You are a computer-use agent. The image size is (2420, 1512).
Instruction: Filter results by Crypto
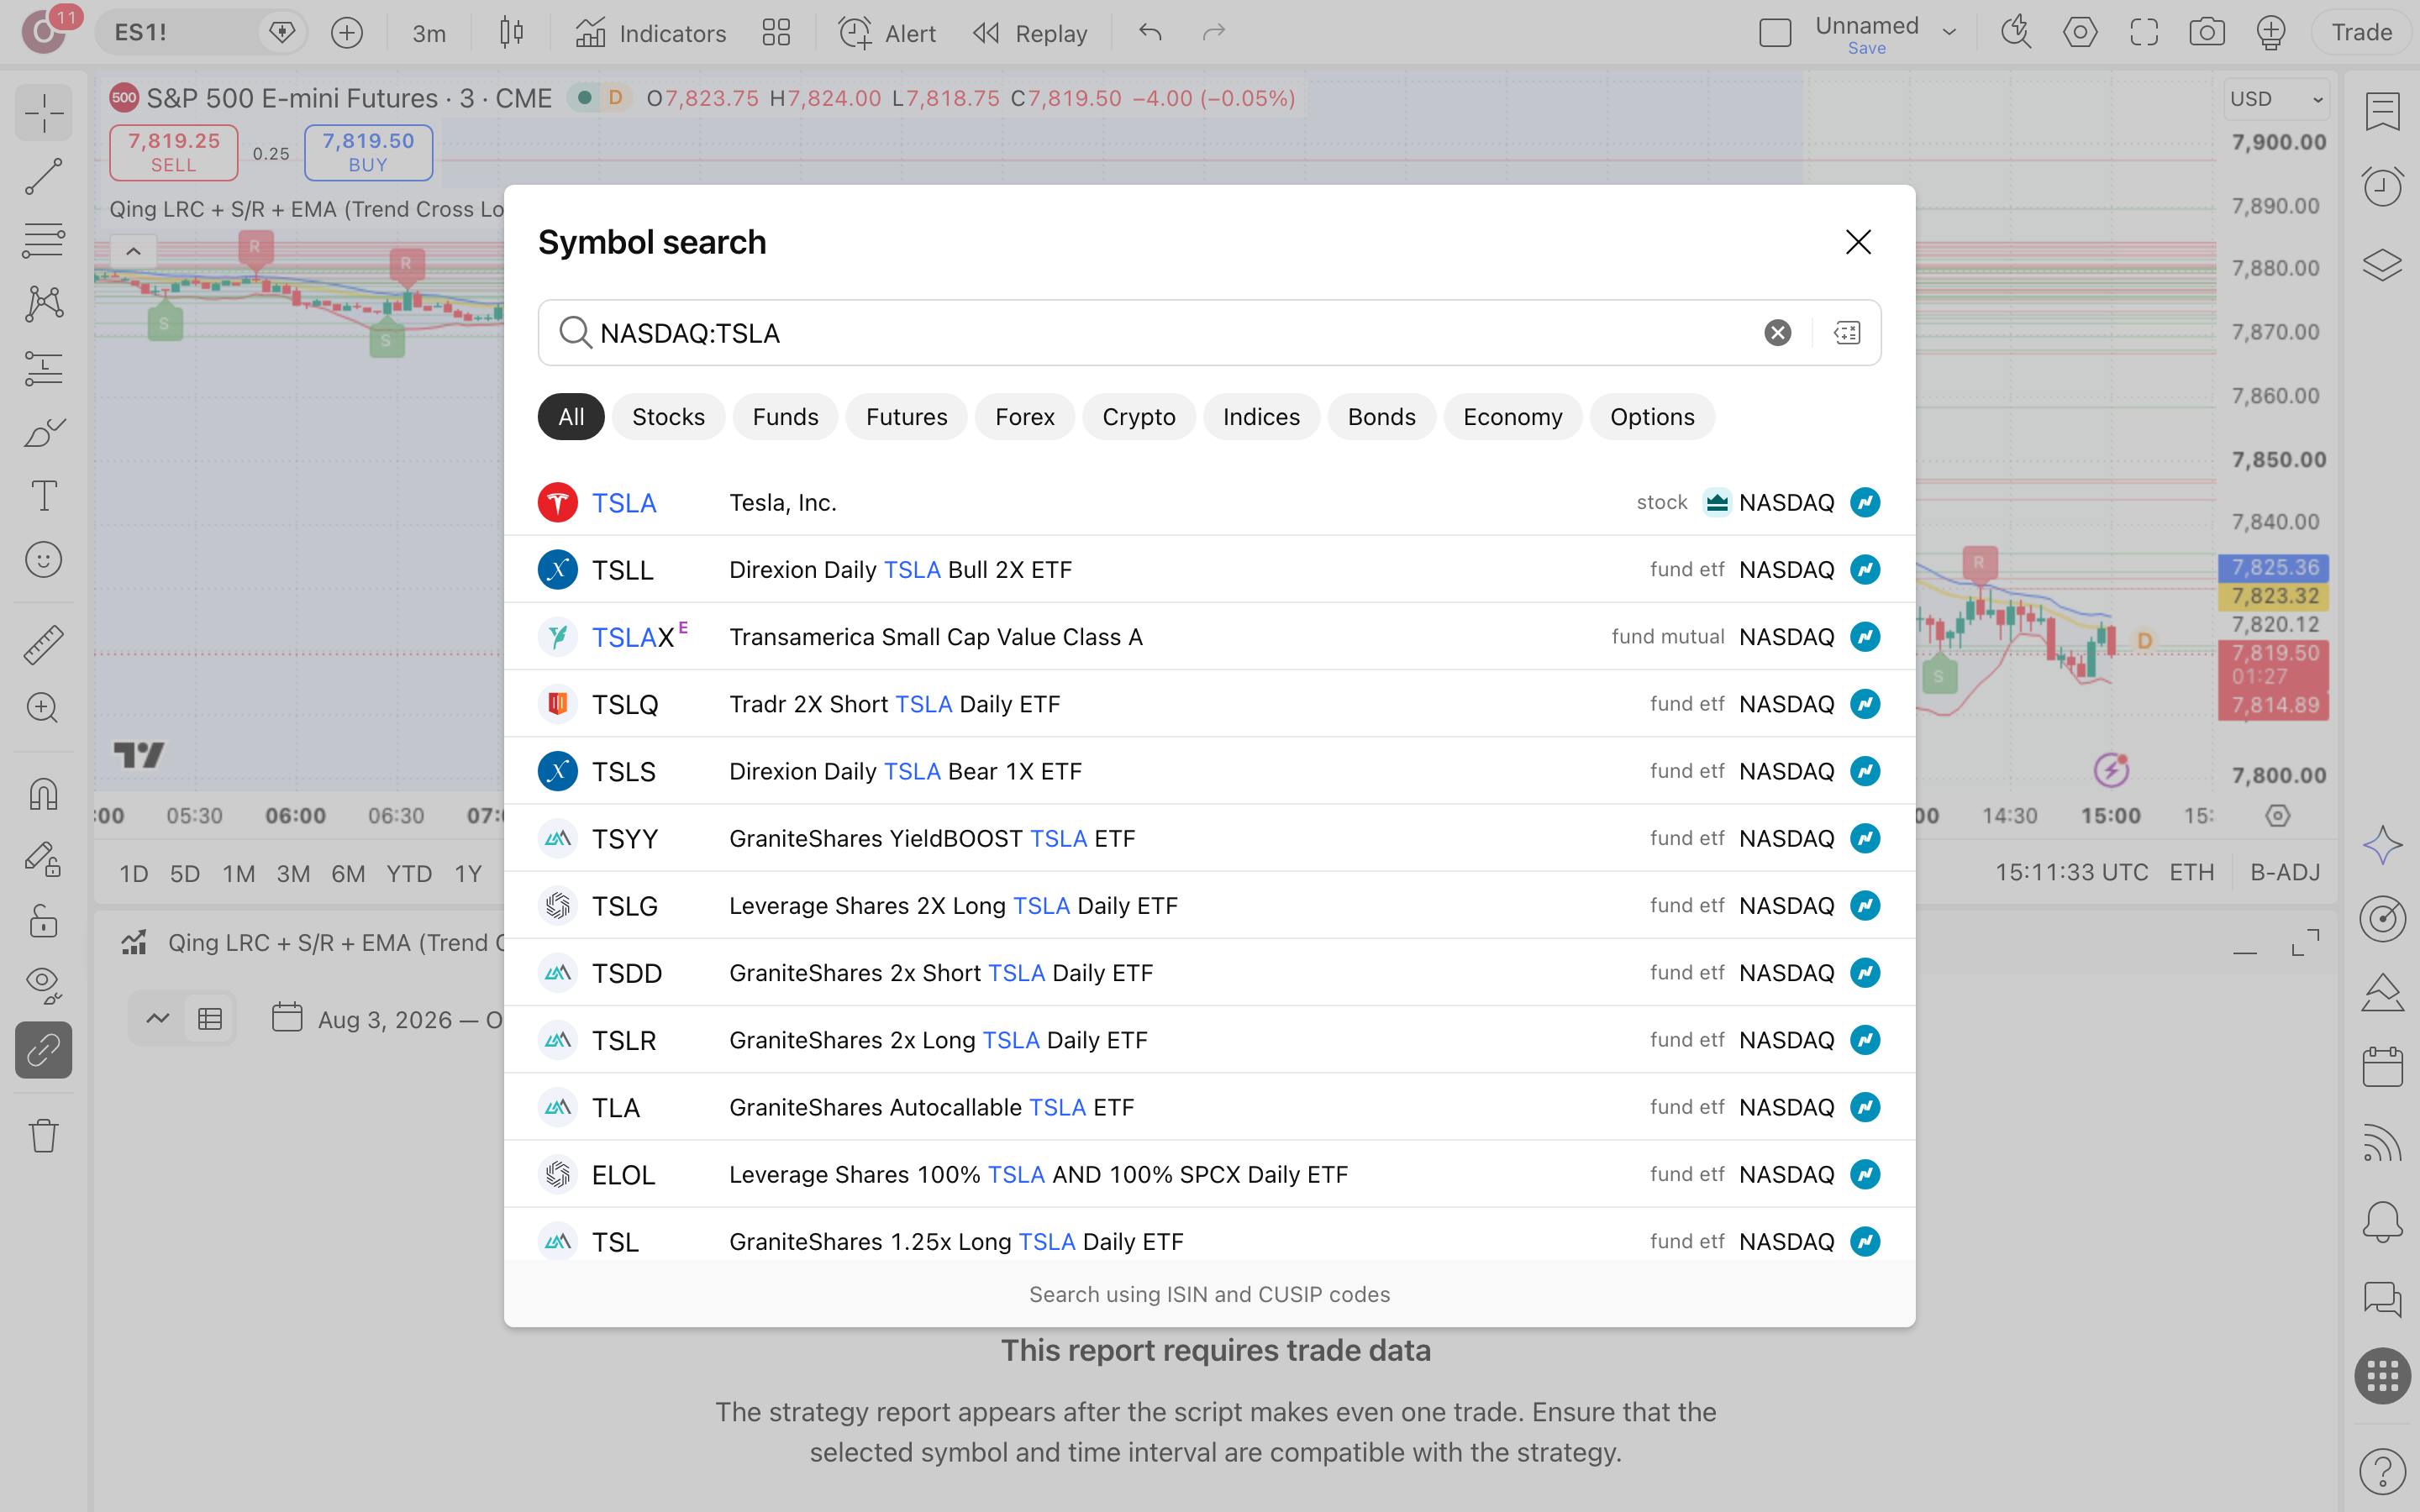point(1138,417)
